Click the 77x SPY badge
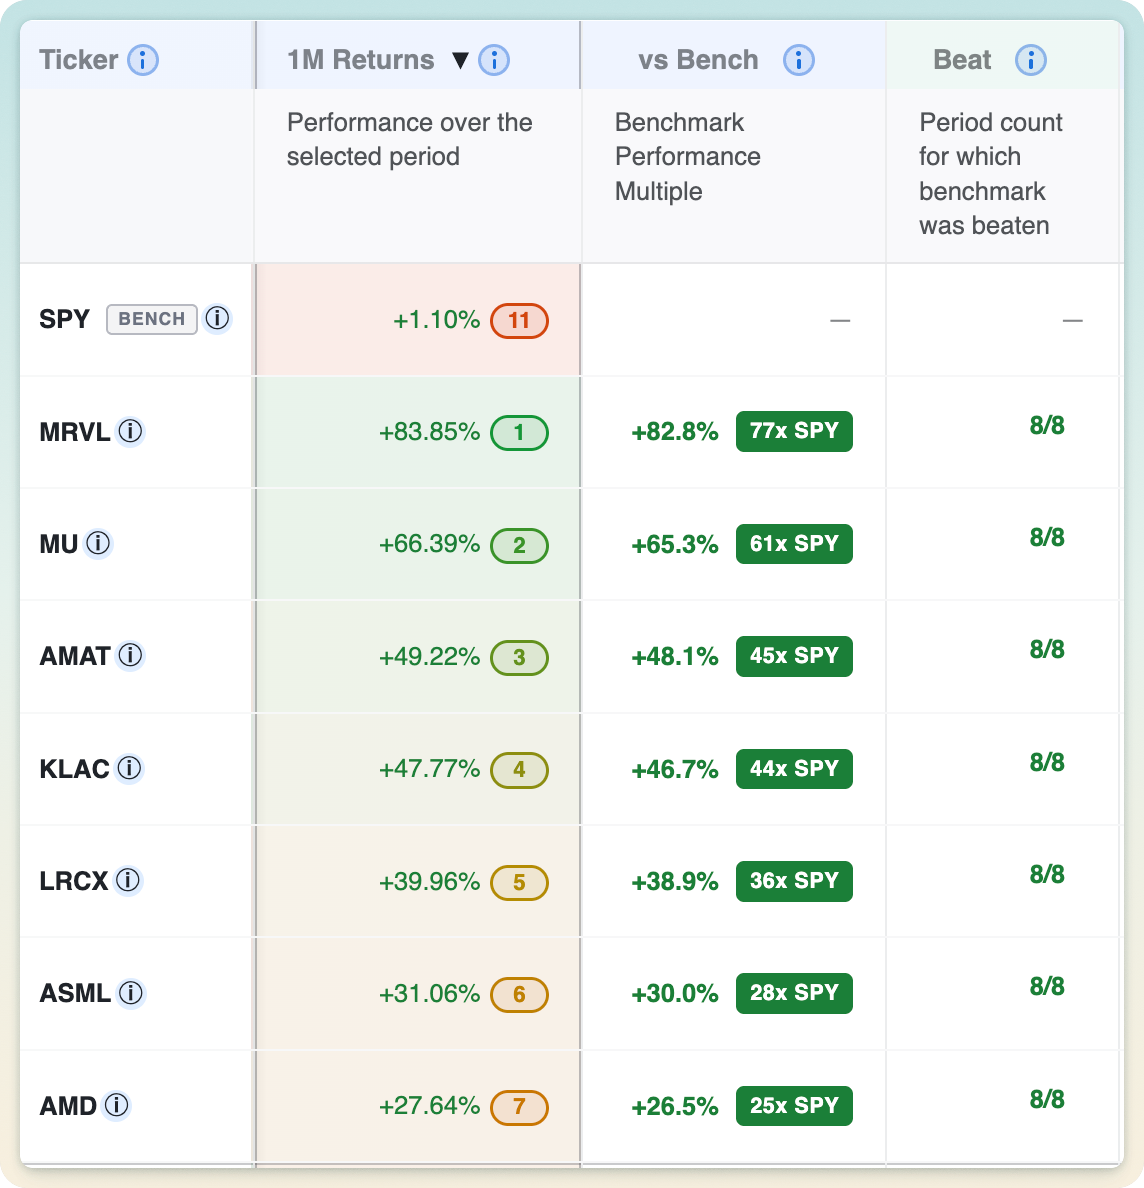 click(794, 431)
